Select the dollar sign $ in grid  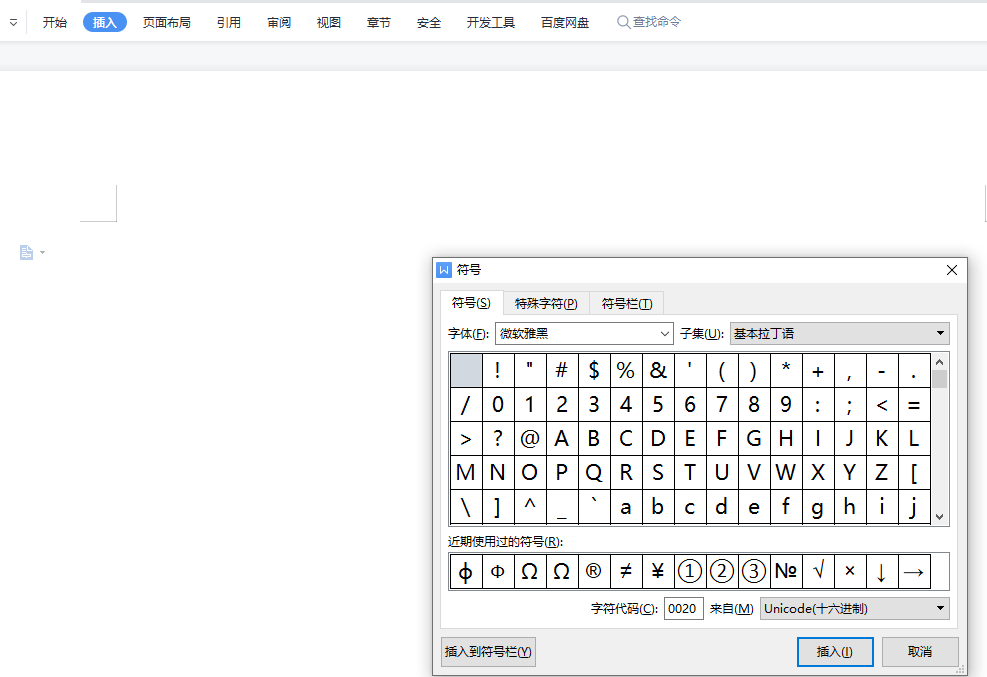[x=594, y=371]
